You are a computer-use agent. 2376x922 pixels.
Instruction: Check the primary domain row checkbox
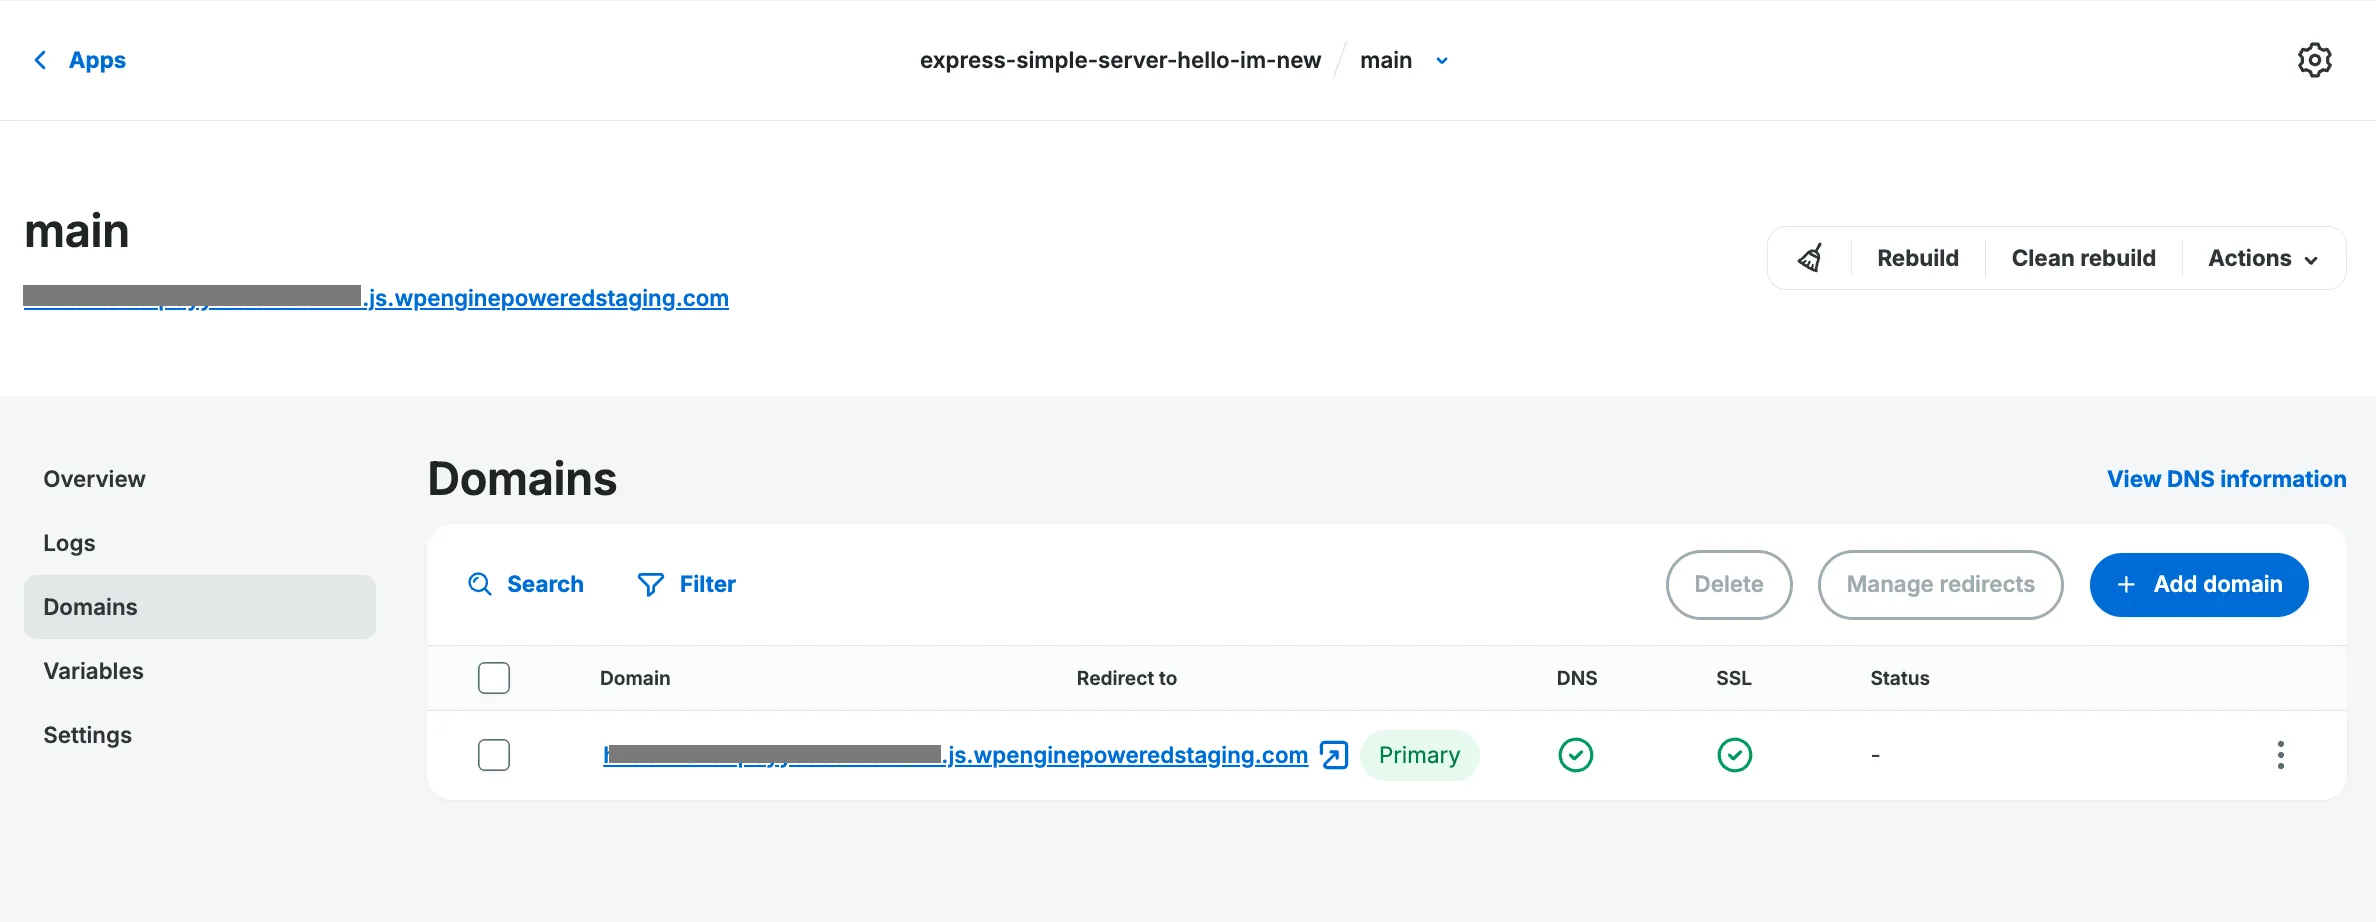click(494, 755)
